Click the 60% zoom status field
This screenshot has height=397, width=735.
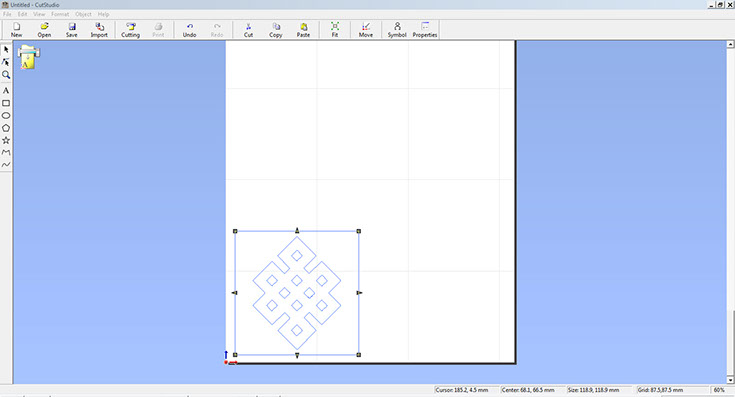click(719, 390)
